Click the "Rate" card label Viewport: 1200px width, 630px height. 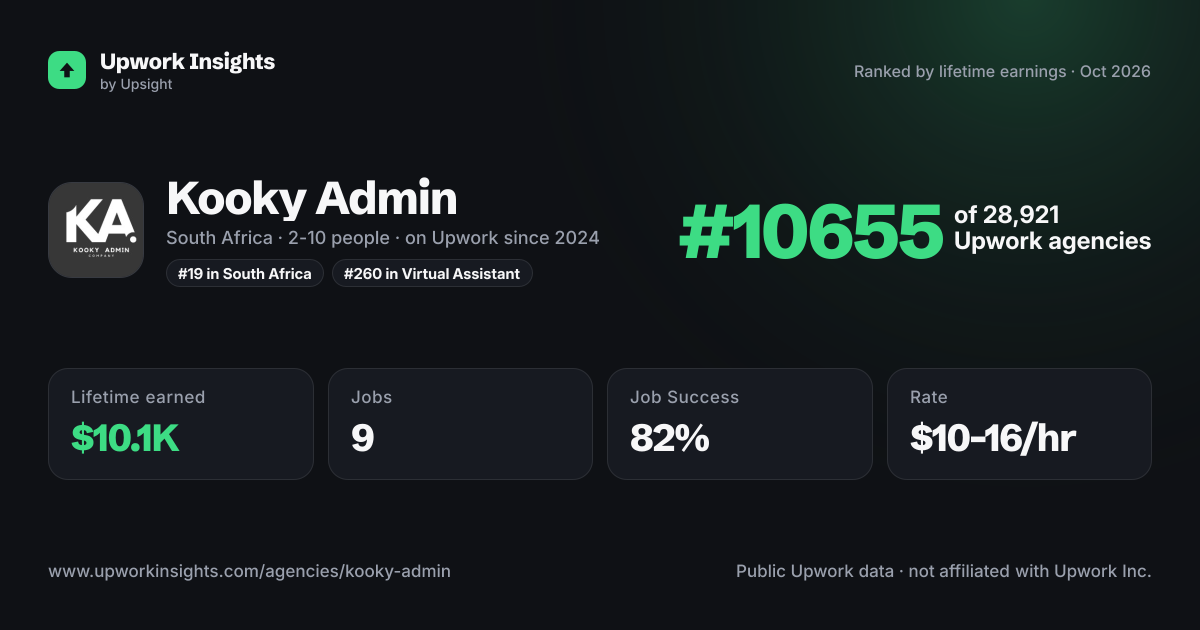coord(928,397)
